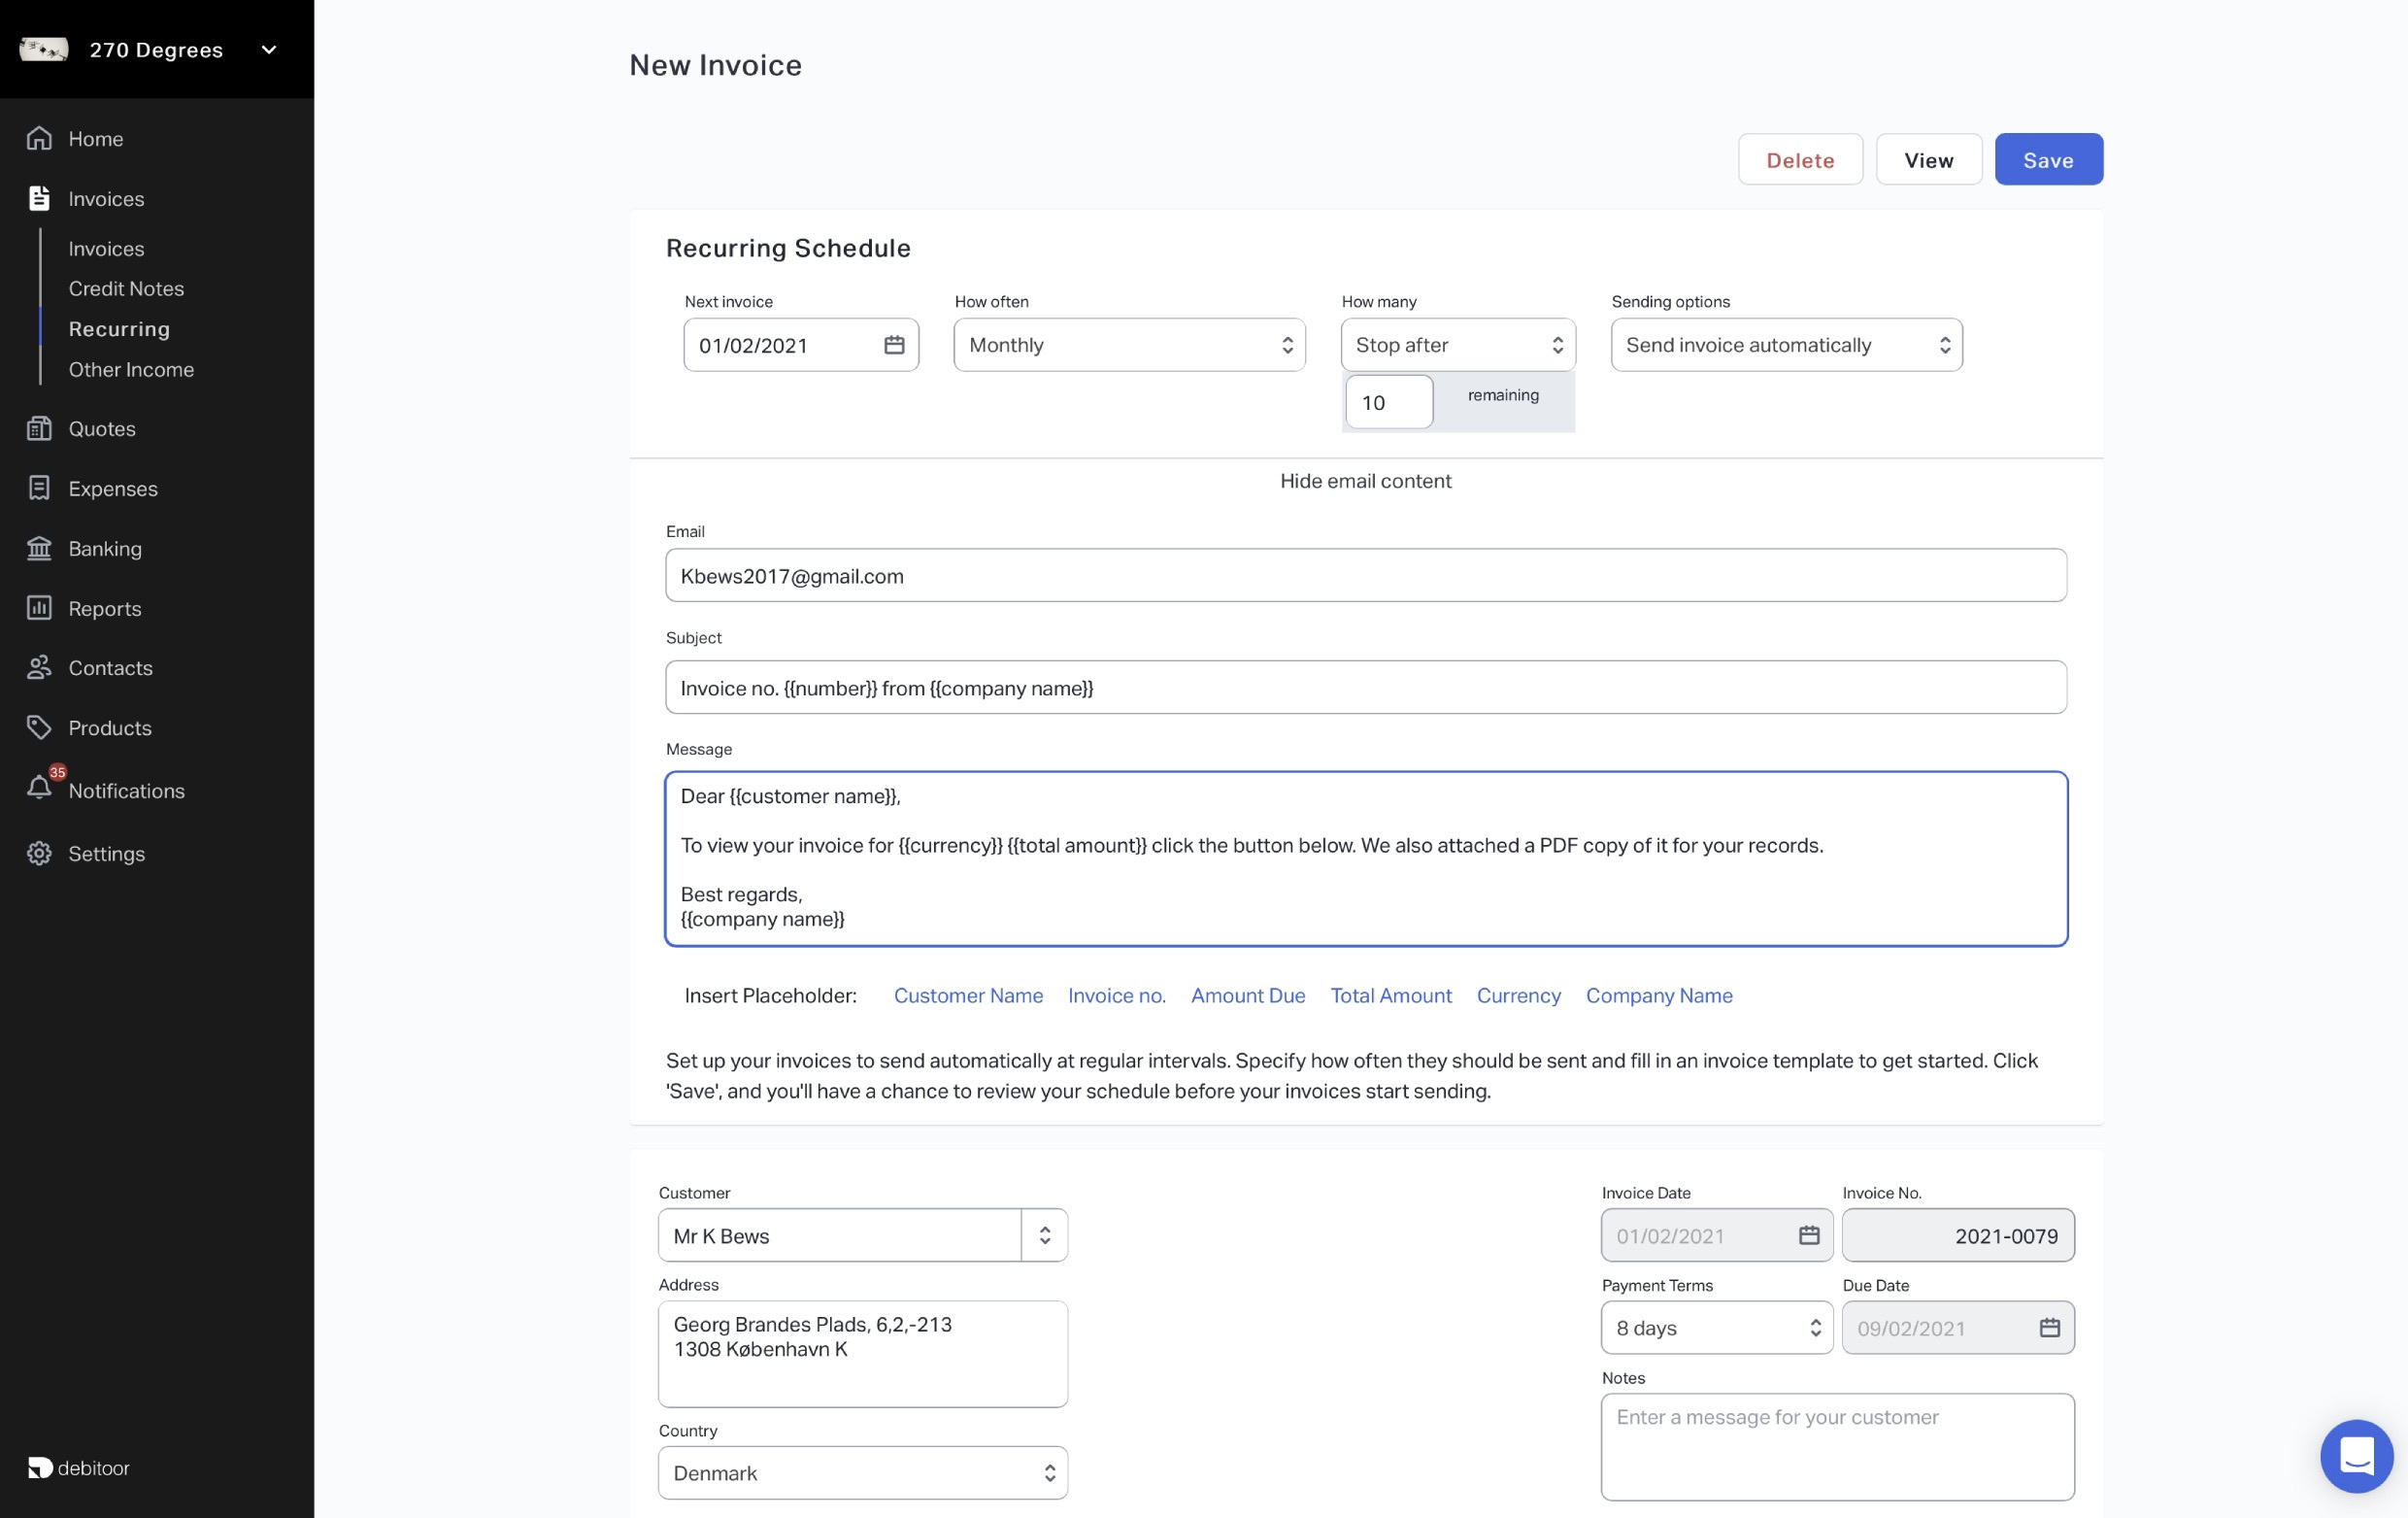Open the Reports section

[x=105, y=608]
